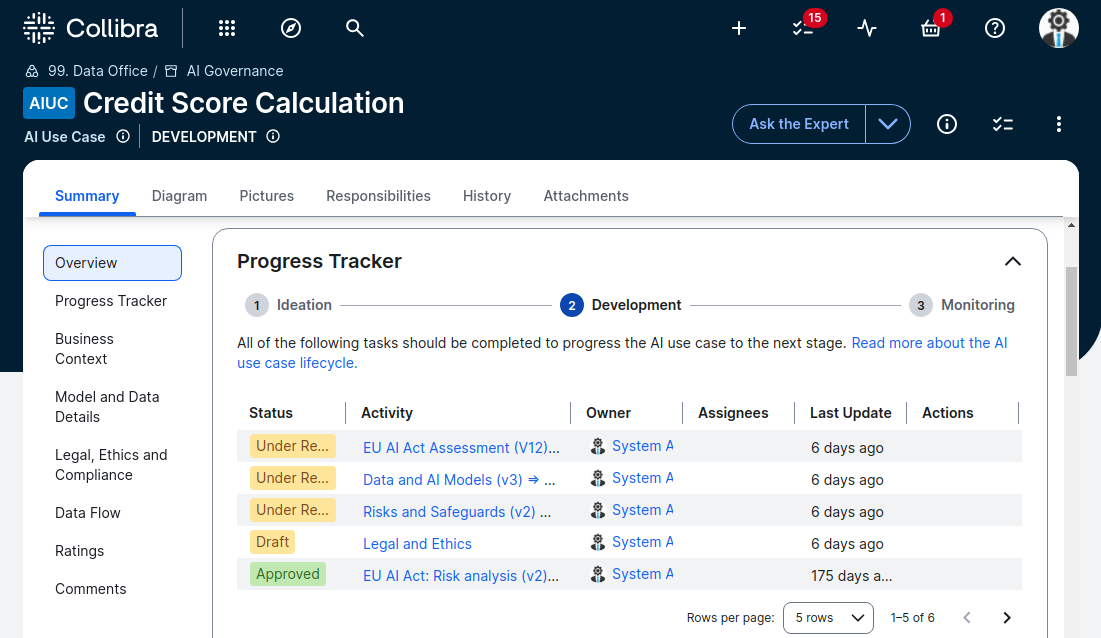Click the info icon beside DEVELOPMENT status
Viewport: 1101px width, 638px height.
[x=273, y=136]
